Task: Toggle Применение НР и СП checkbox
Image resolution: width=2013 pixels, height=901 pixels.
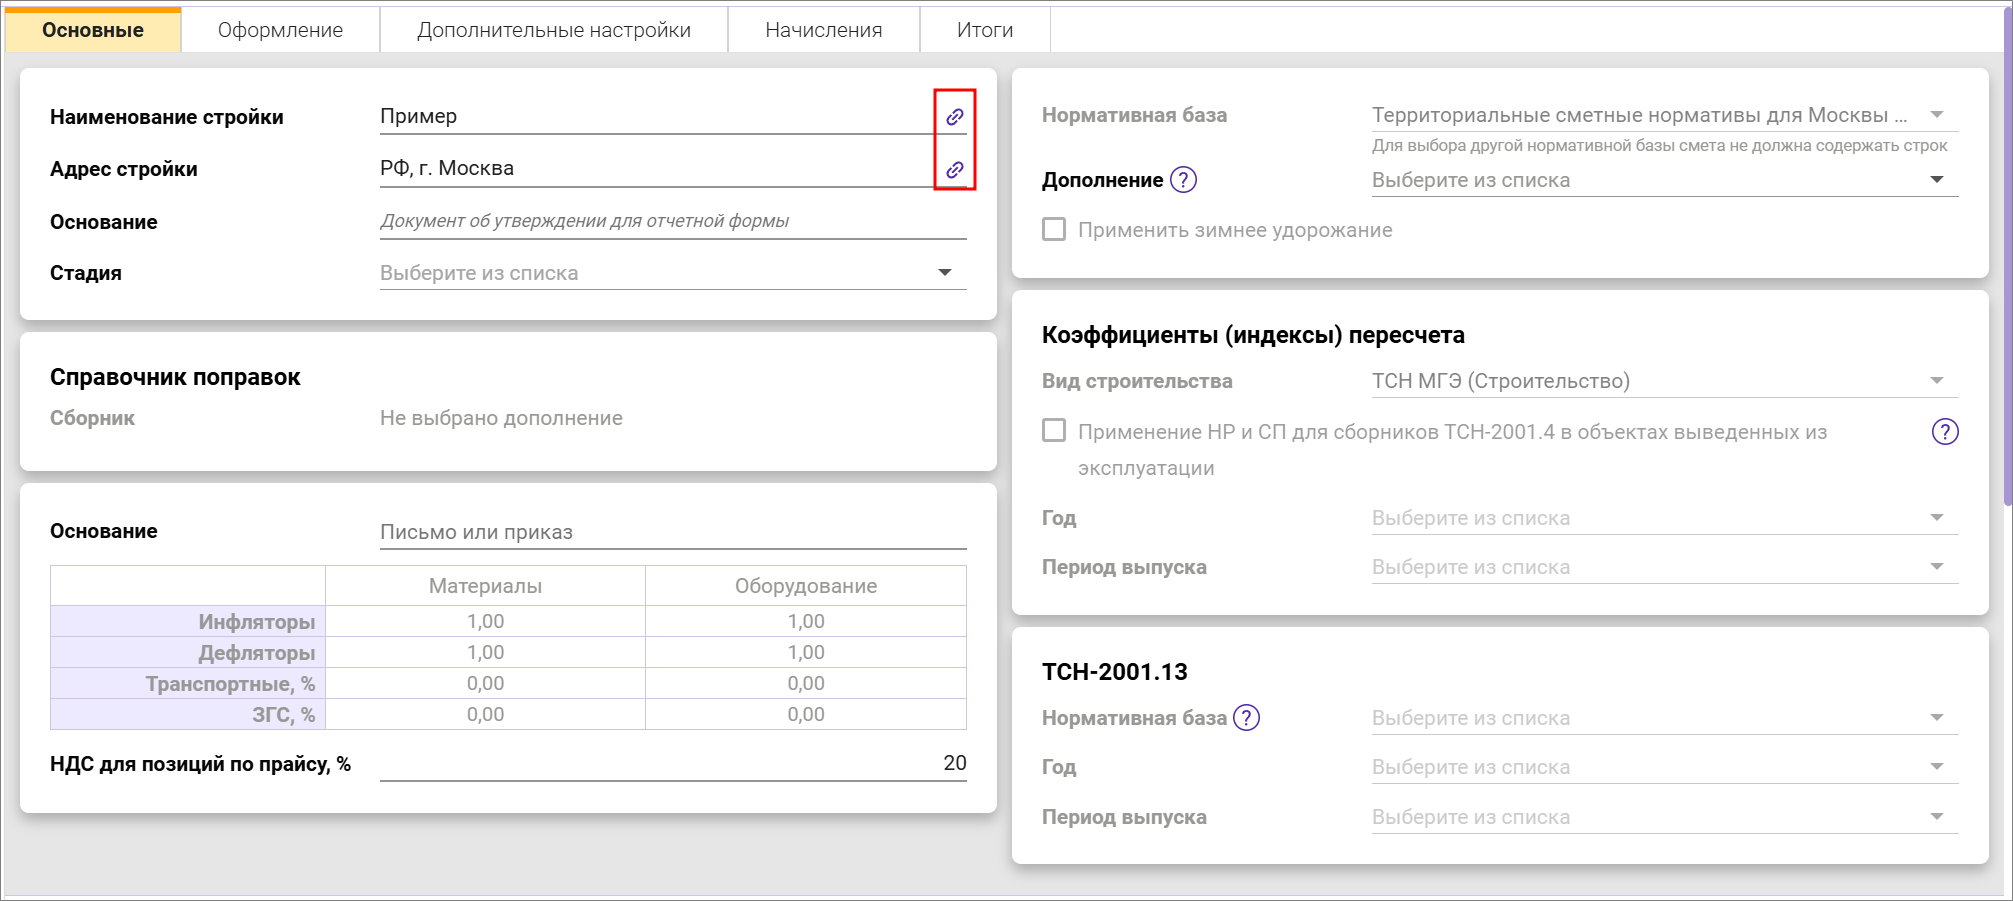Action: pos(1054,431)
